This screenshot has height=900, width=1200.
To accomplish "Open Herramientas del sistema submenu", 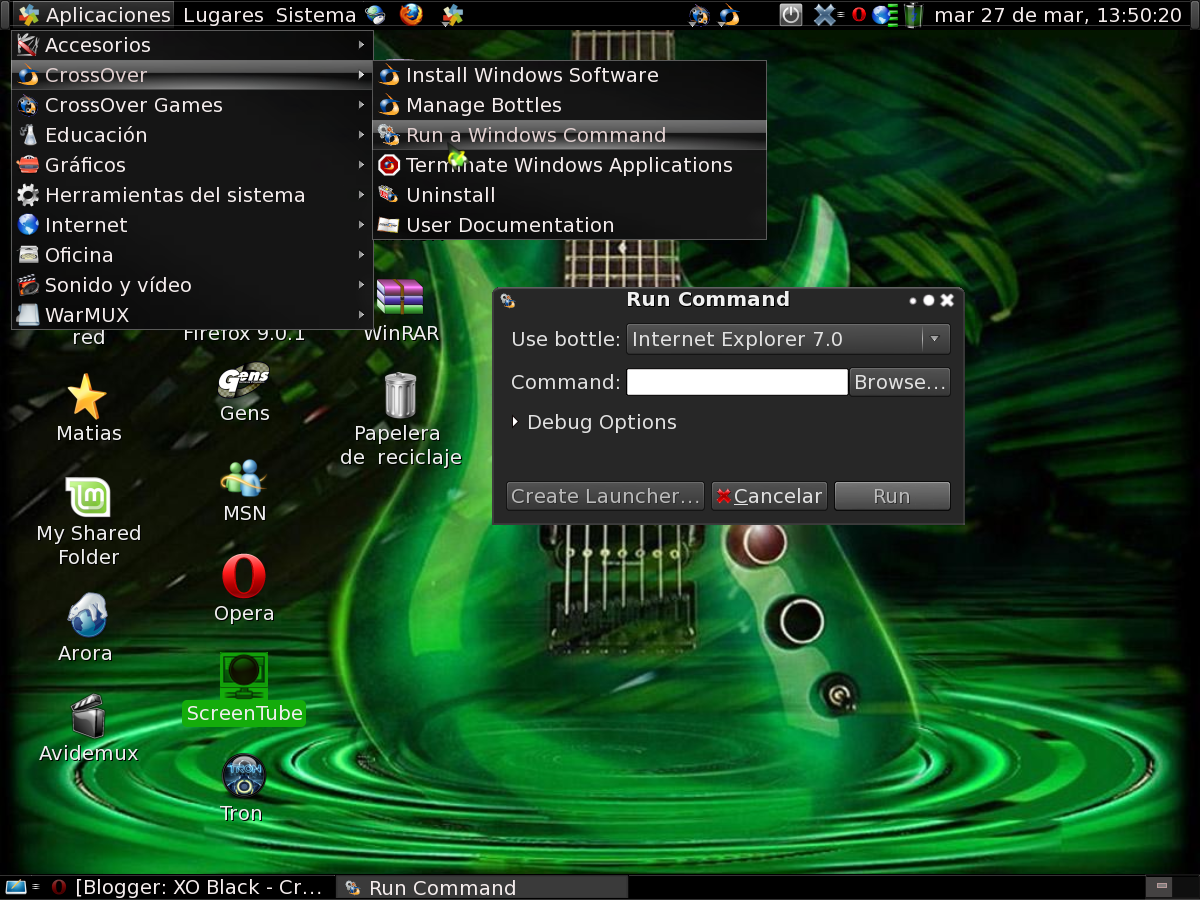I will 192,195.
